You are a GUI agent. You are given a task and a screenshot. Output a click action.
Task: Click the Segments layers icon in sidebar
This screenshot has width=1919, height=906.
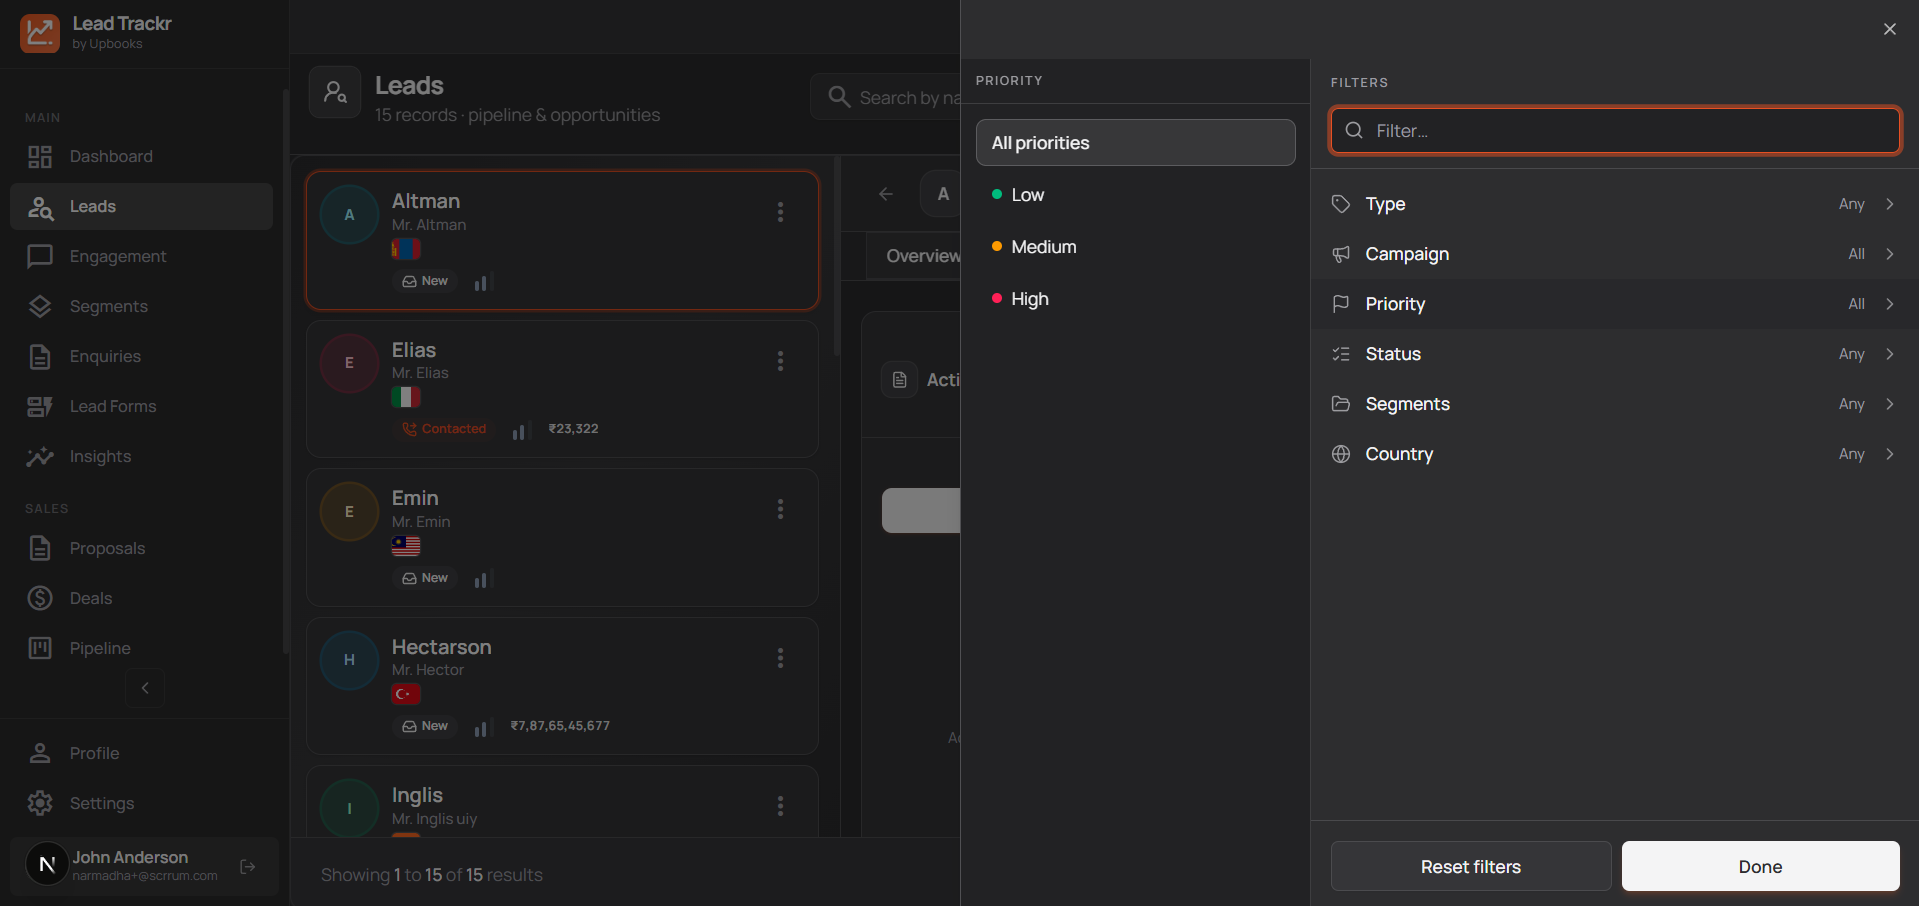coord(40,307)
